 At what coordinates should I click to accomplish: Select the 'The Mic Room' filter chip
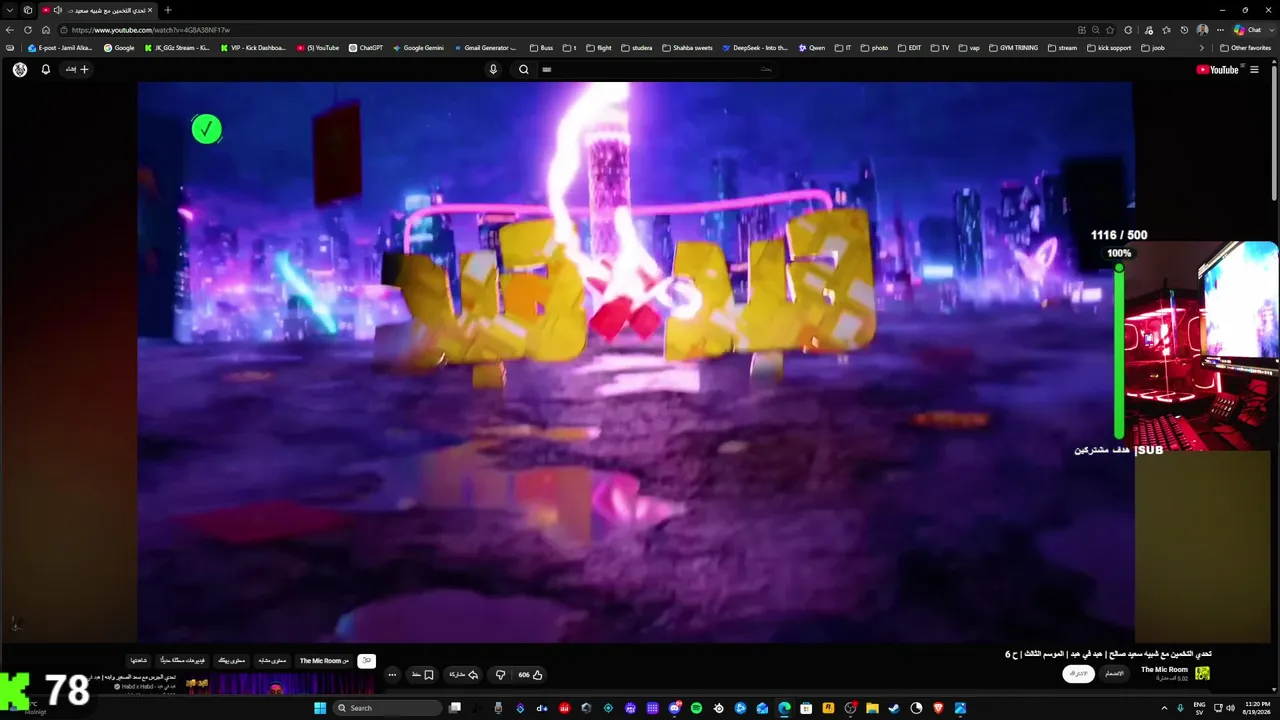(x=324, y=661)
